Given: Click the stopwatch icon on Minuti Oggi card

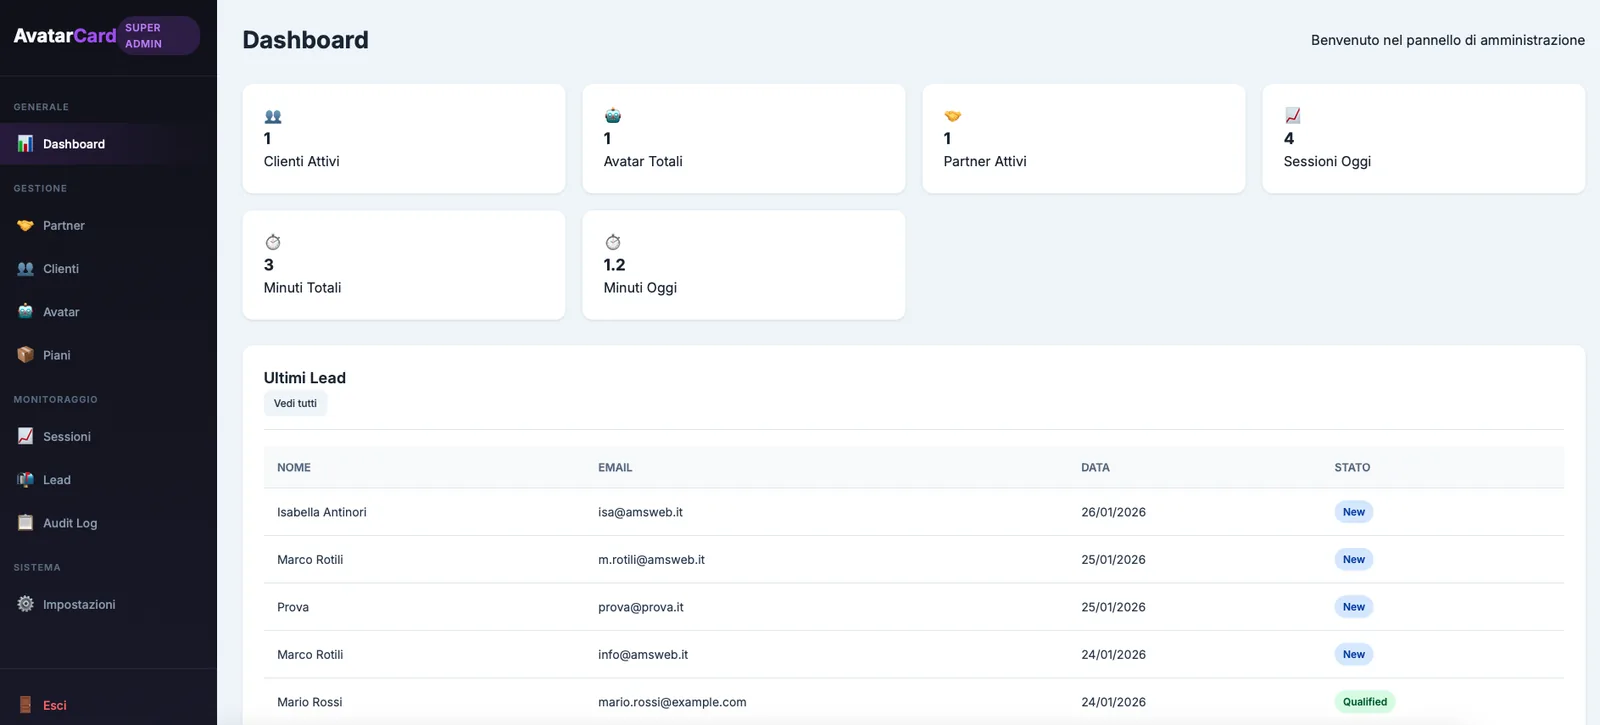Looking at the screenshot, I should click(613, 242).
